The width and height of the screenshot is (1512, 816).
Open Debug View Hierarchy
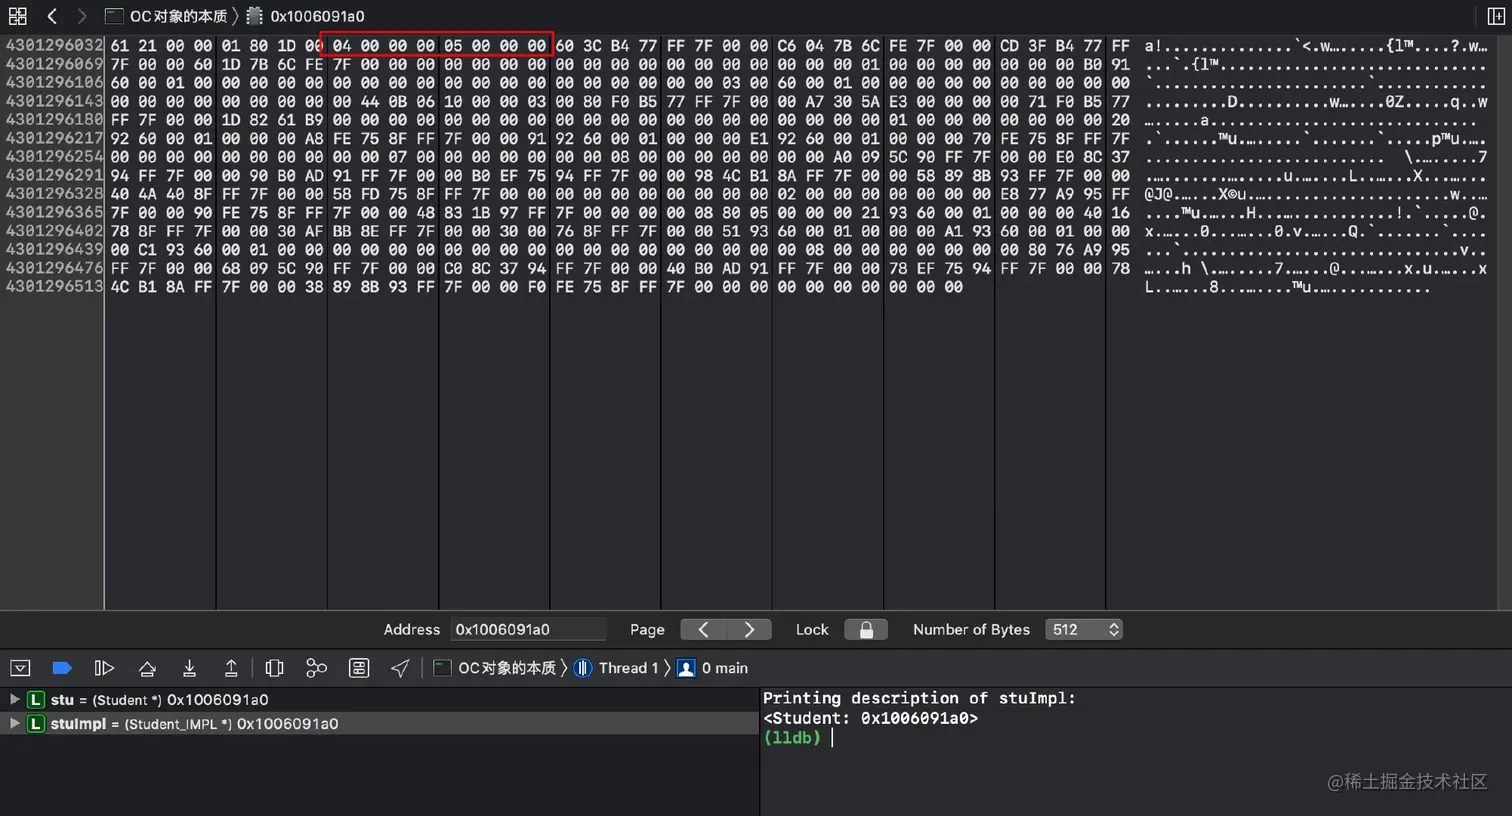tap(274, 668)
